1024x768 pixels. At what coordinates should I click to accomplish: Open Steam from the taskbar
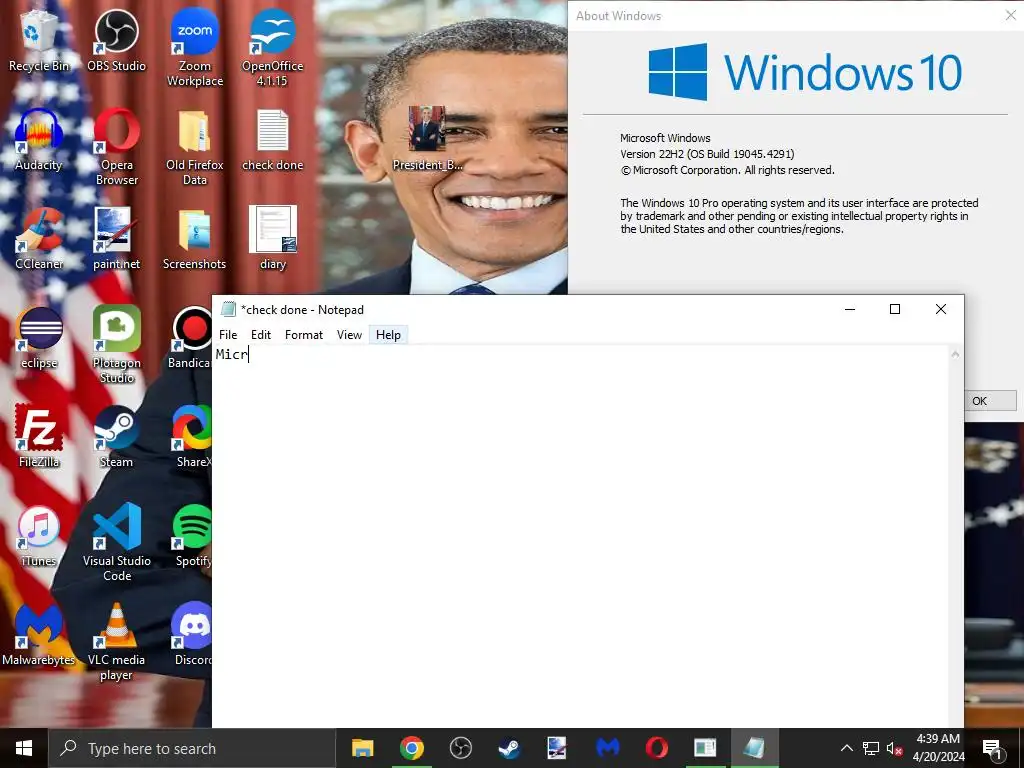click(x=509, y=748)
